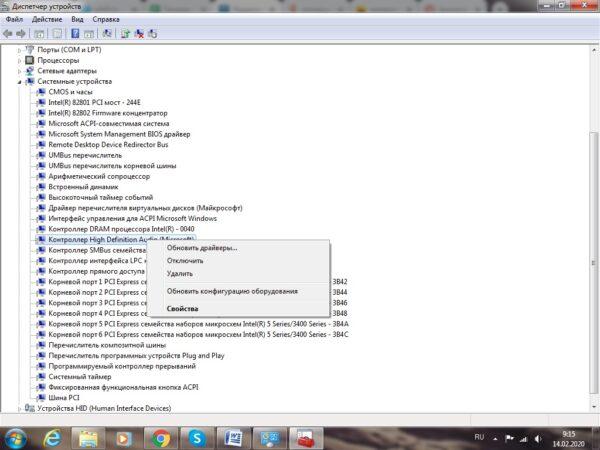This screenshot has width=600, height=450.
Task: Click the Back arrow toolbar icon
Action: [7, 34]
